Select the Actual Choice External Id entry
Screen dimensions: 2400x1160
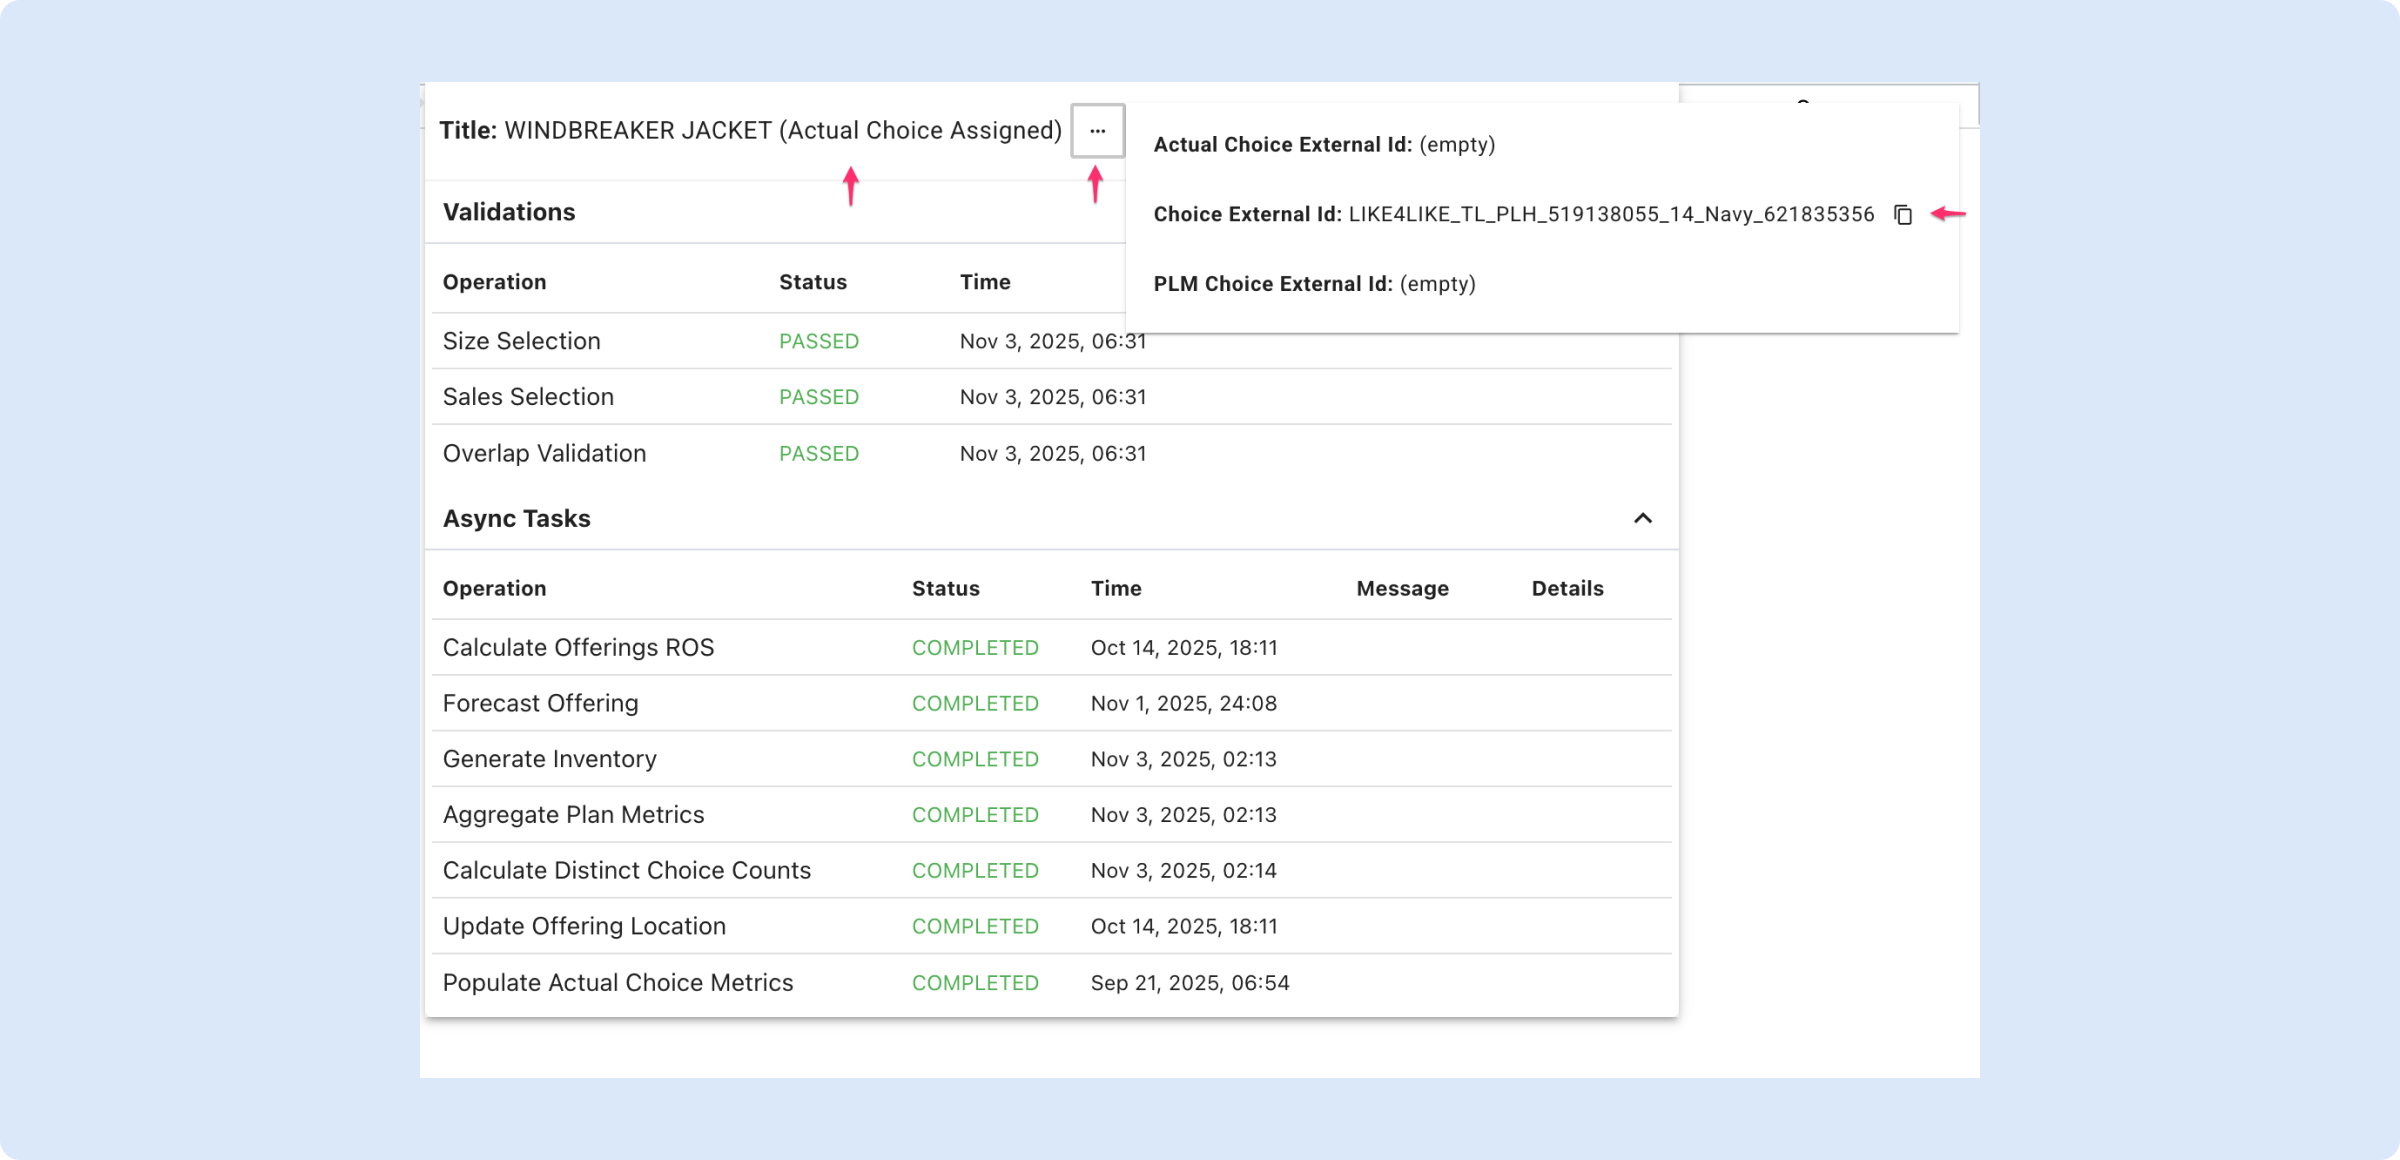pos(1323,145)
